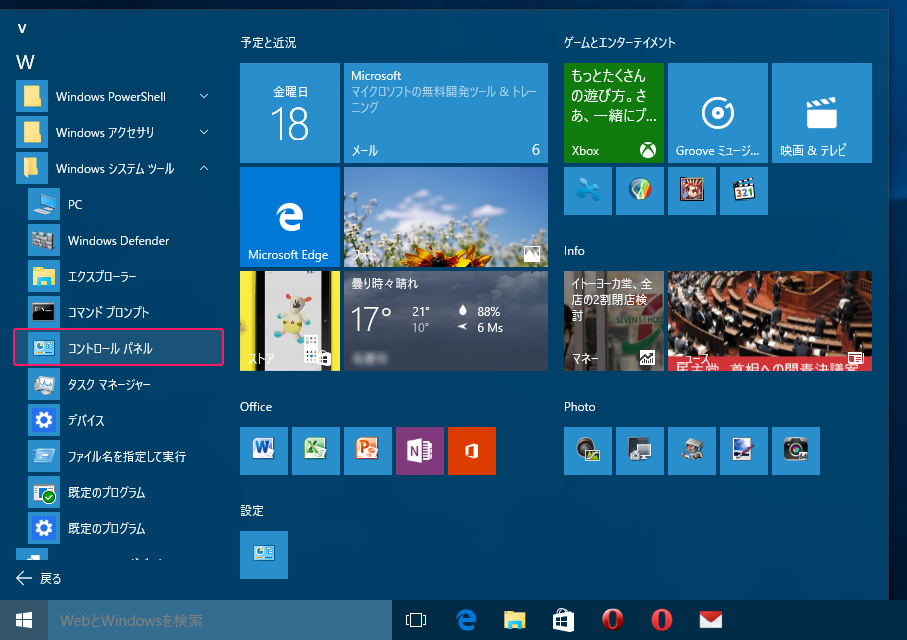Launch the game character portrait tile

[x=692, y=191]
